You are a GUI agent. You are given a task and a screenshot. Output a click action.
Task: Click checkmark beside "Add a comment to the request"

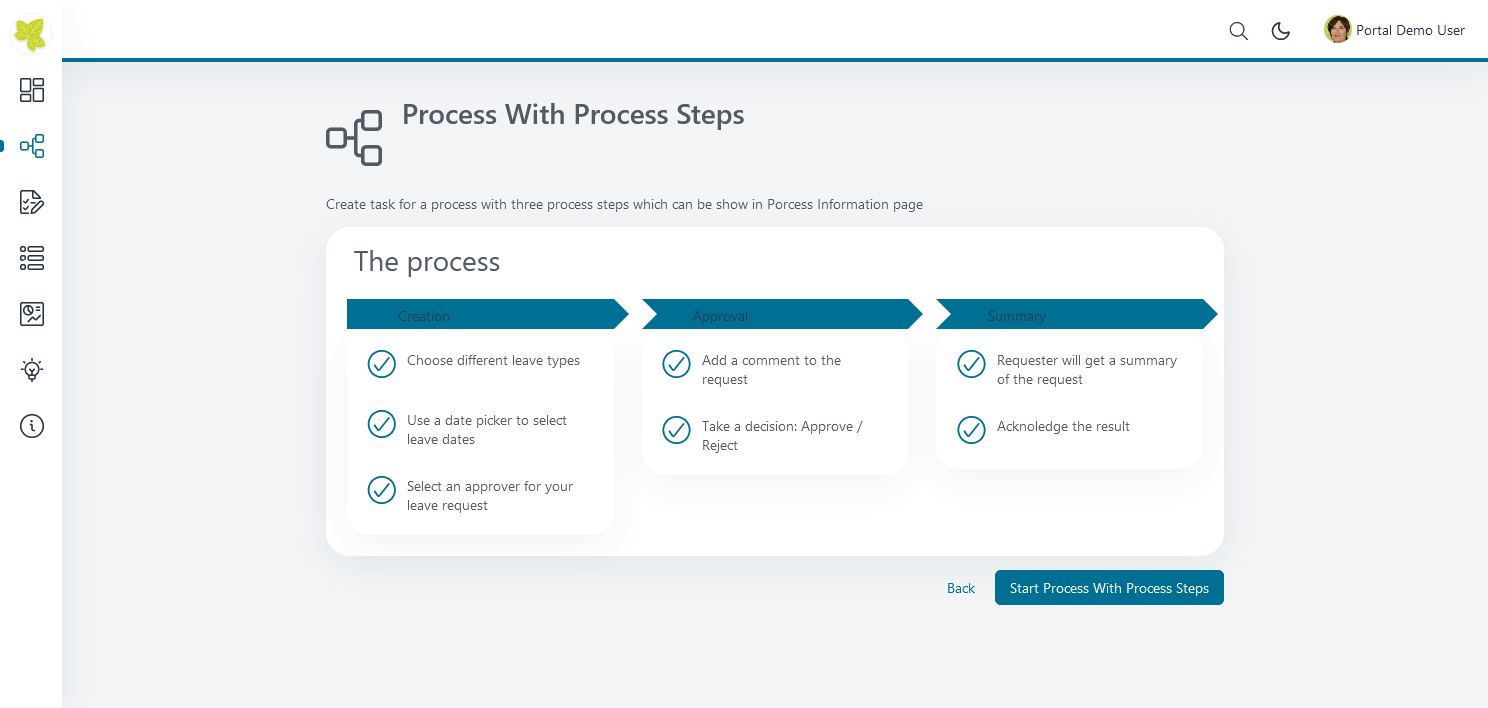[x=677, y=364]
